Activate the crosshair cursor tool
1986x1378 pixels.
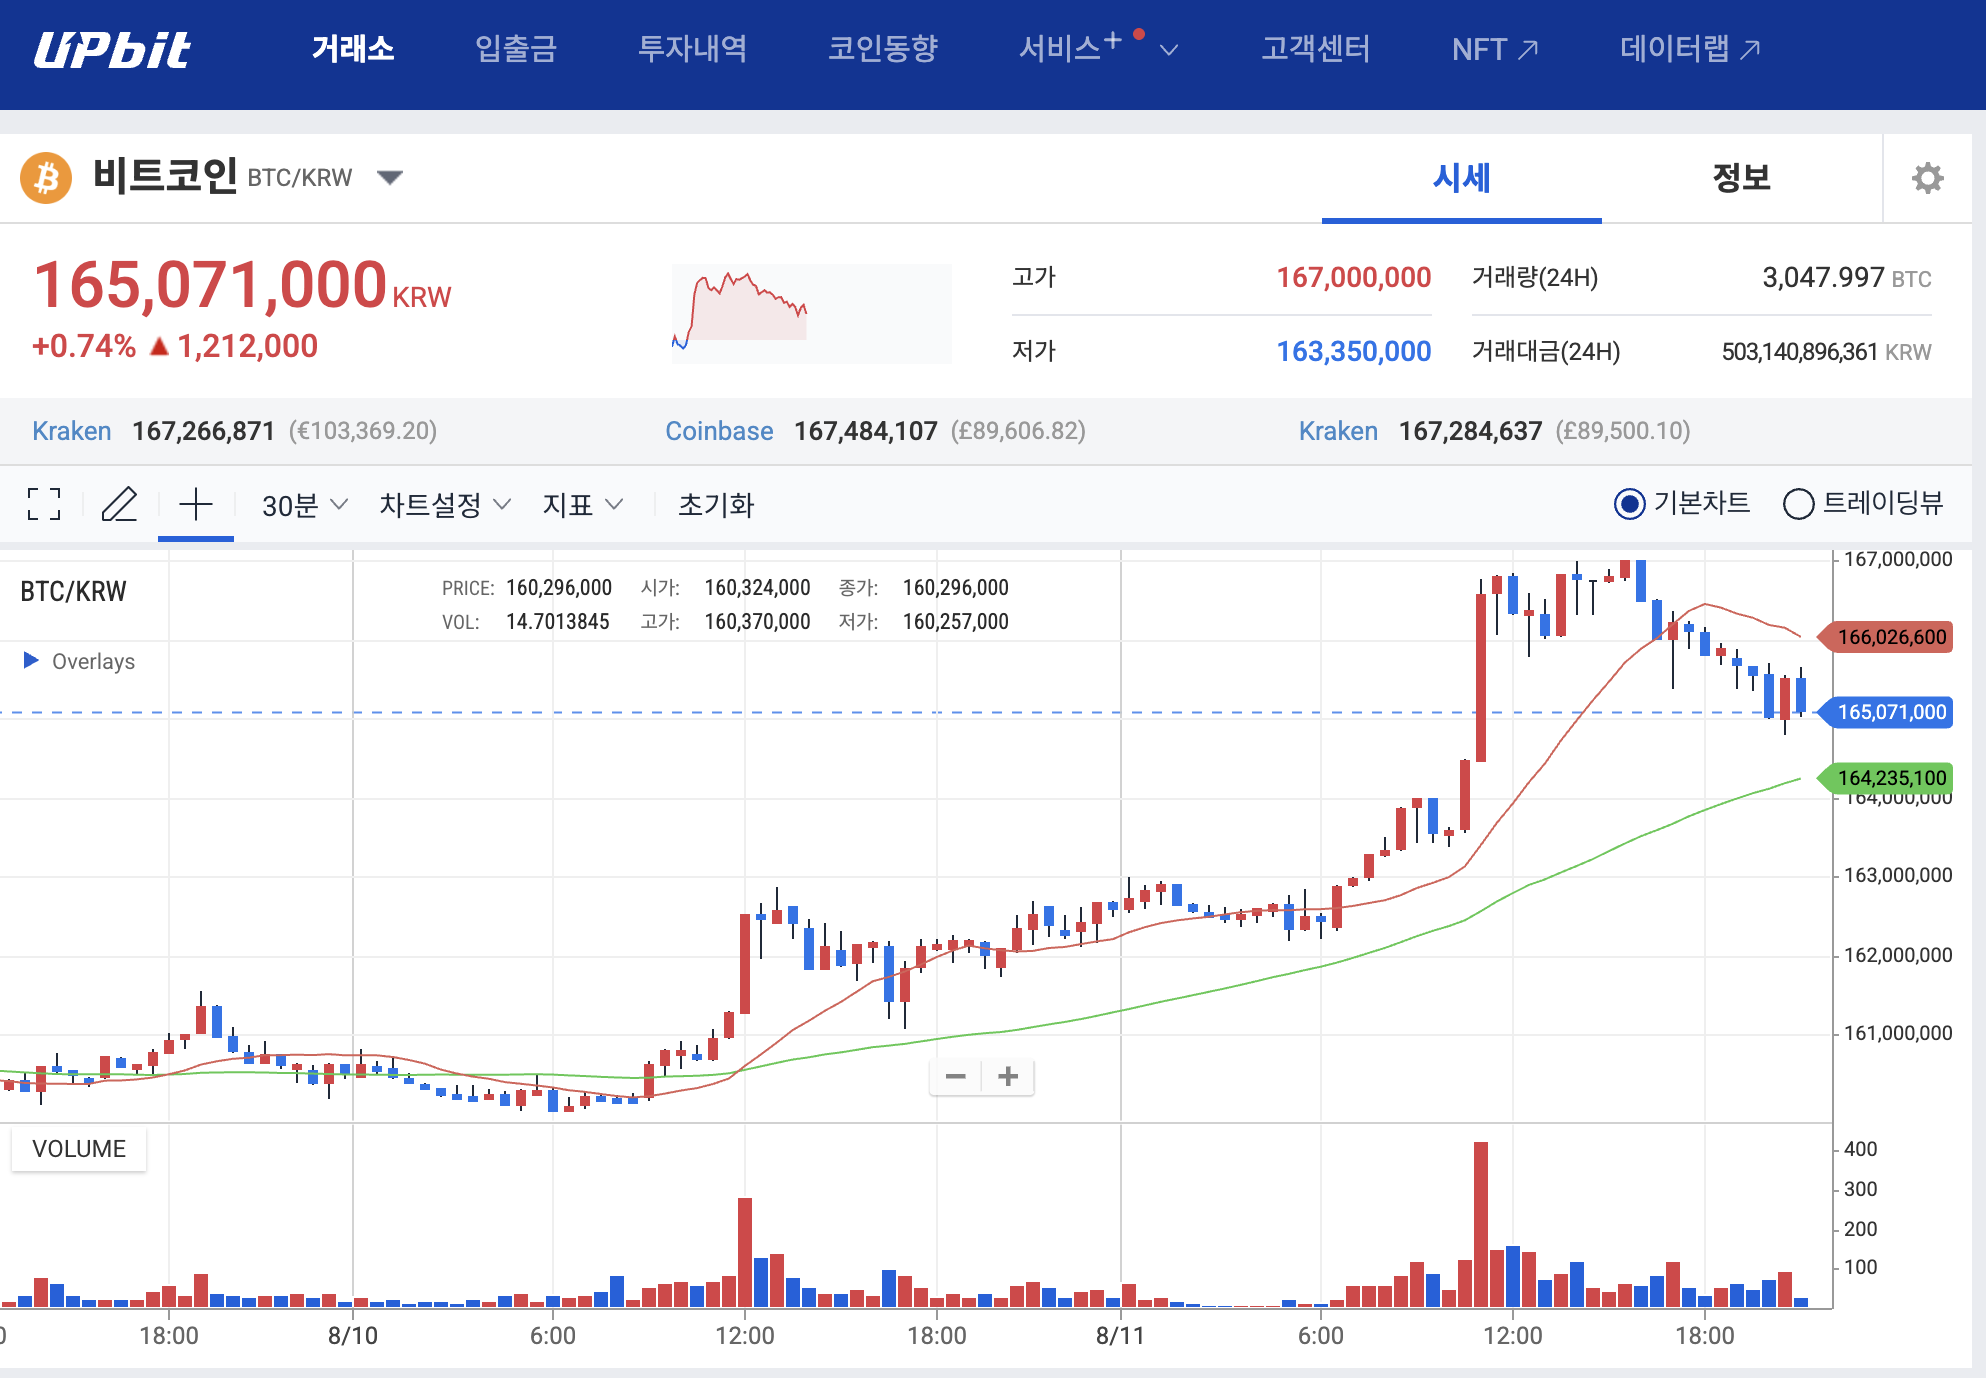click(x=196, y=504)
